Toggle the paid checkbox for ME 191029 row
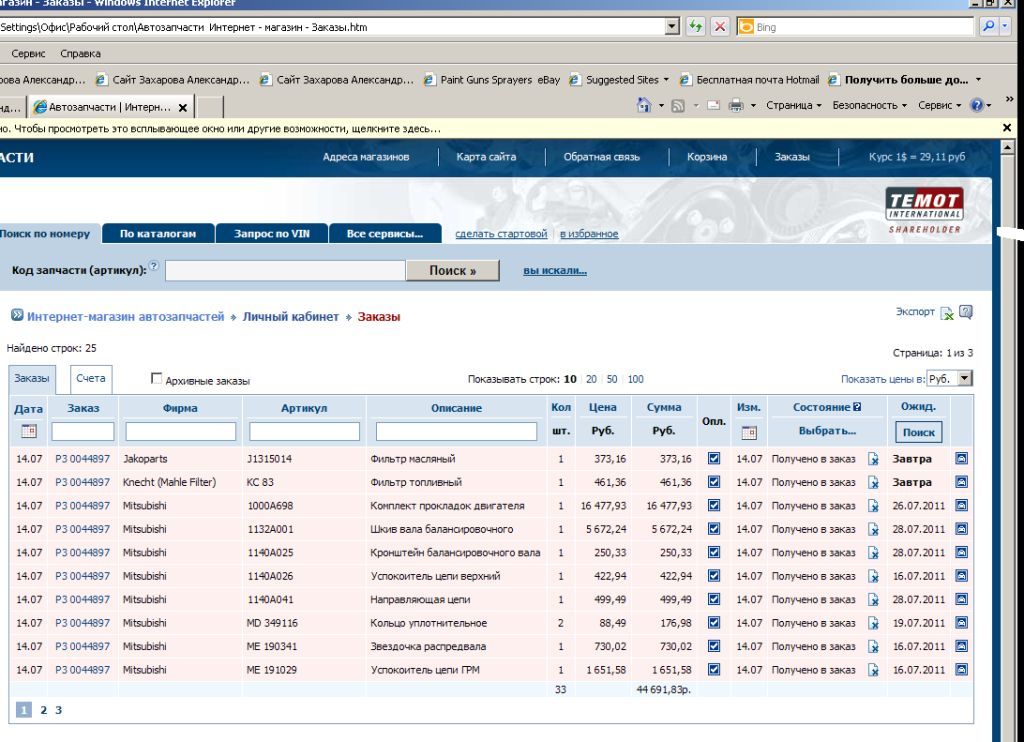Image resolution: width=1024 pixels, height=742 pixels. coord(714,670)
